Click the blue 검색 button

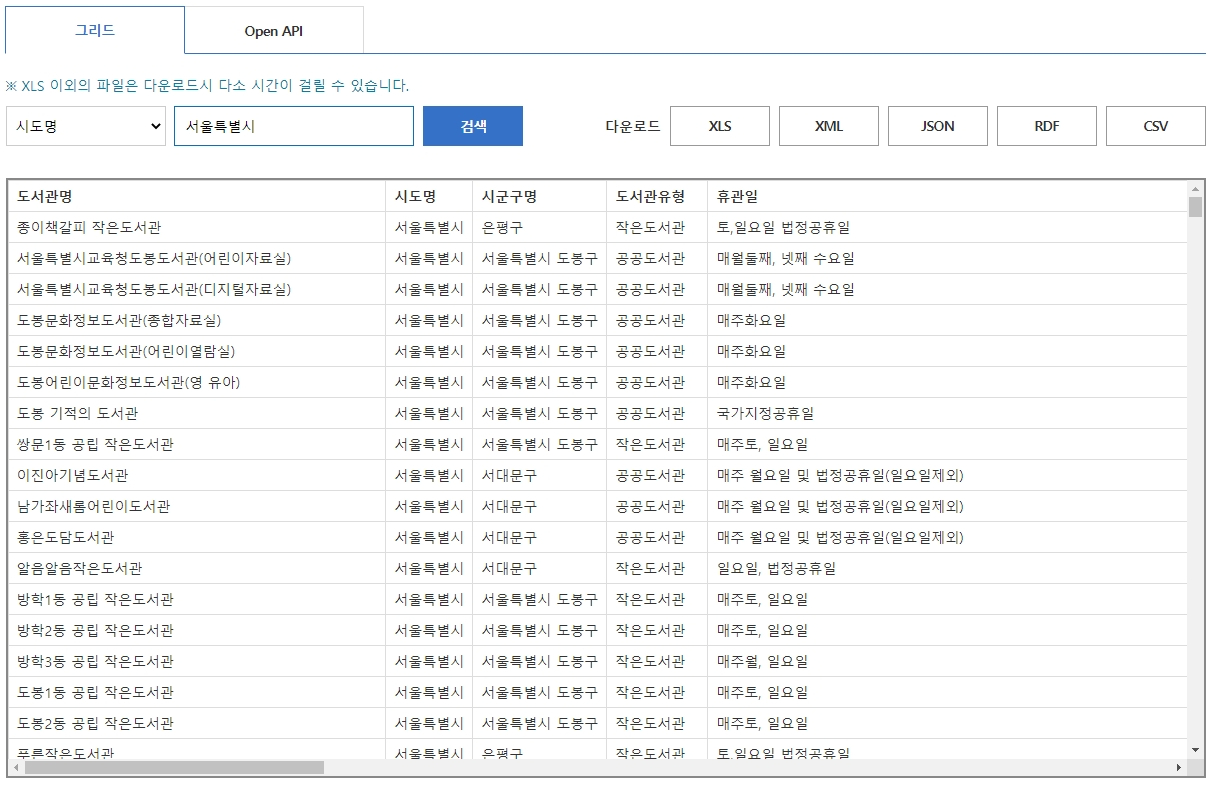[473, 126]
